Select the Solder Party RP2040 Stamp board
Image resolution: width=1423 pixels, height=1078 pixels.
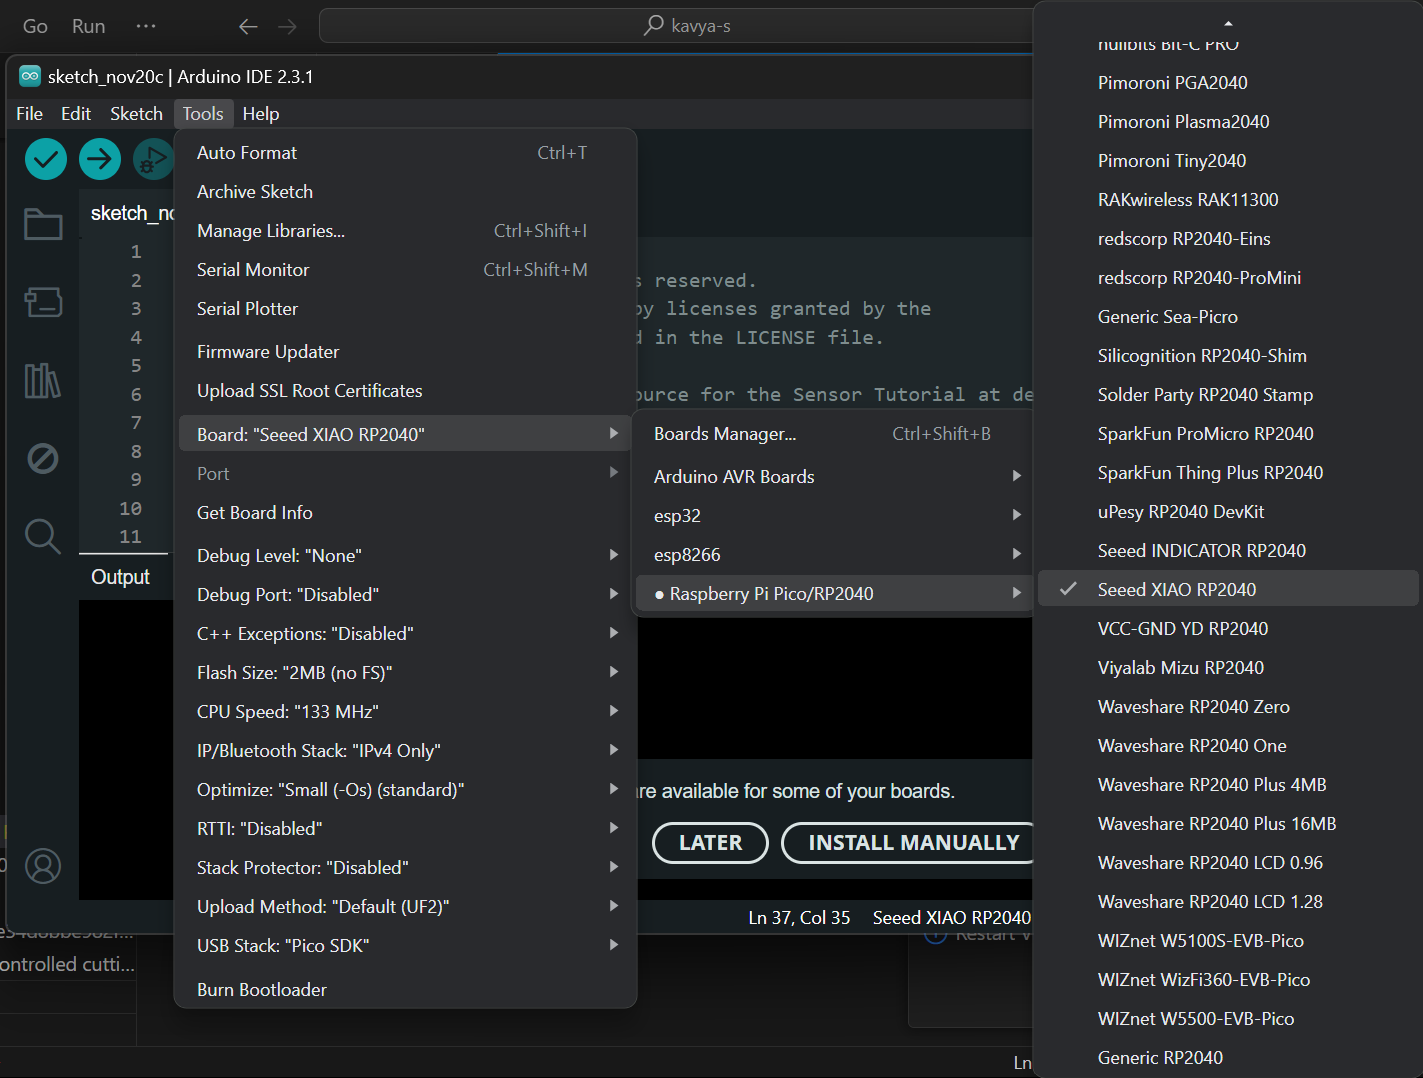(x=1228, y=394)
